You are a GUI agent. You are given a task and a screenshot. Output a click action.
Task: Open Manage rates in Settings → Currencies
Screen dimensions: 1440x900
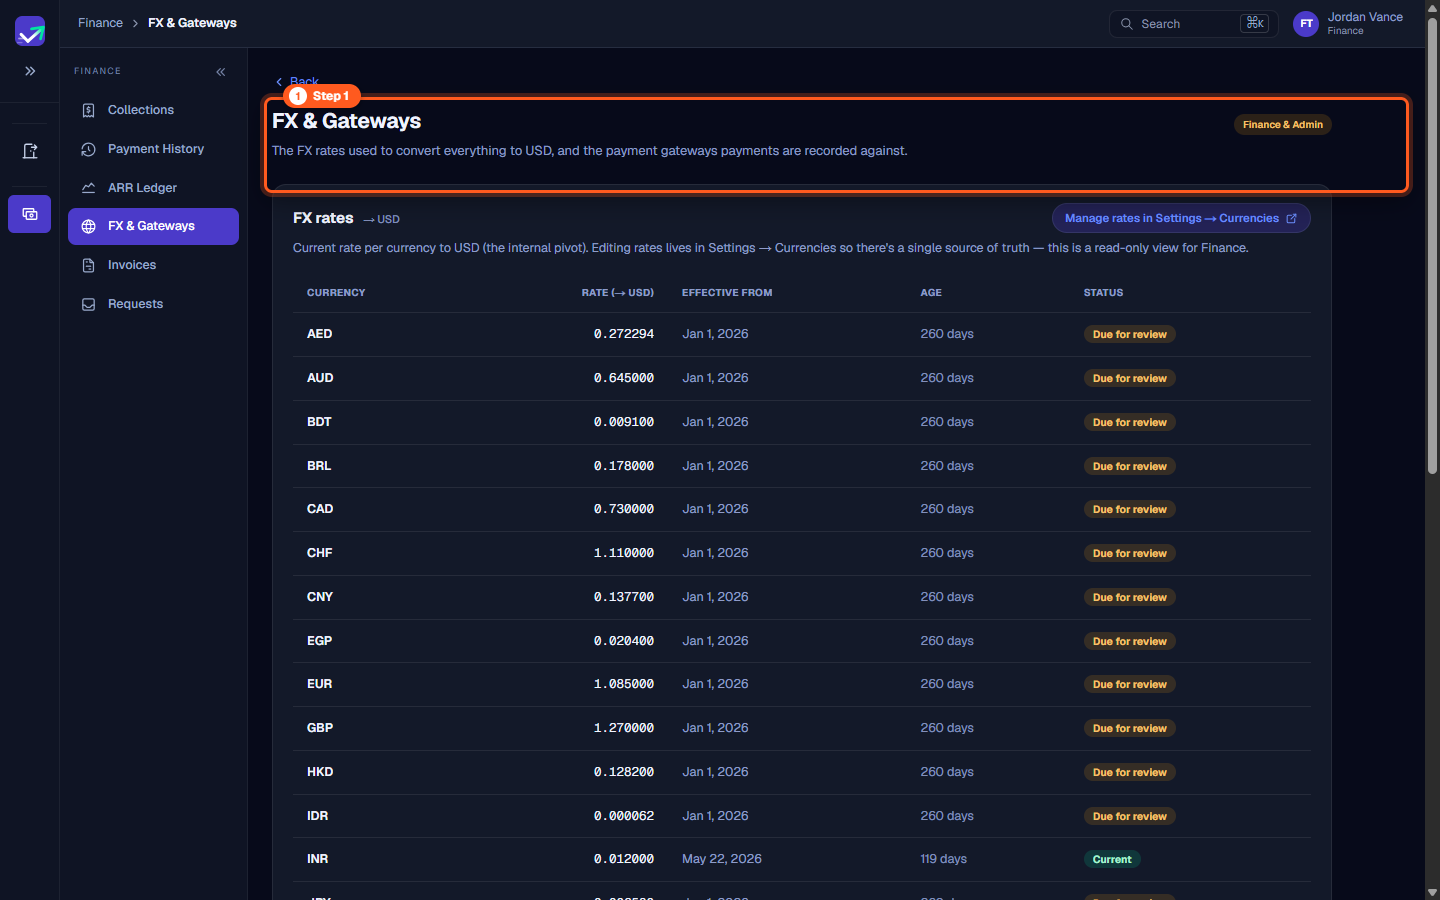click(1181, 218)
